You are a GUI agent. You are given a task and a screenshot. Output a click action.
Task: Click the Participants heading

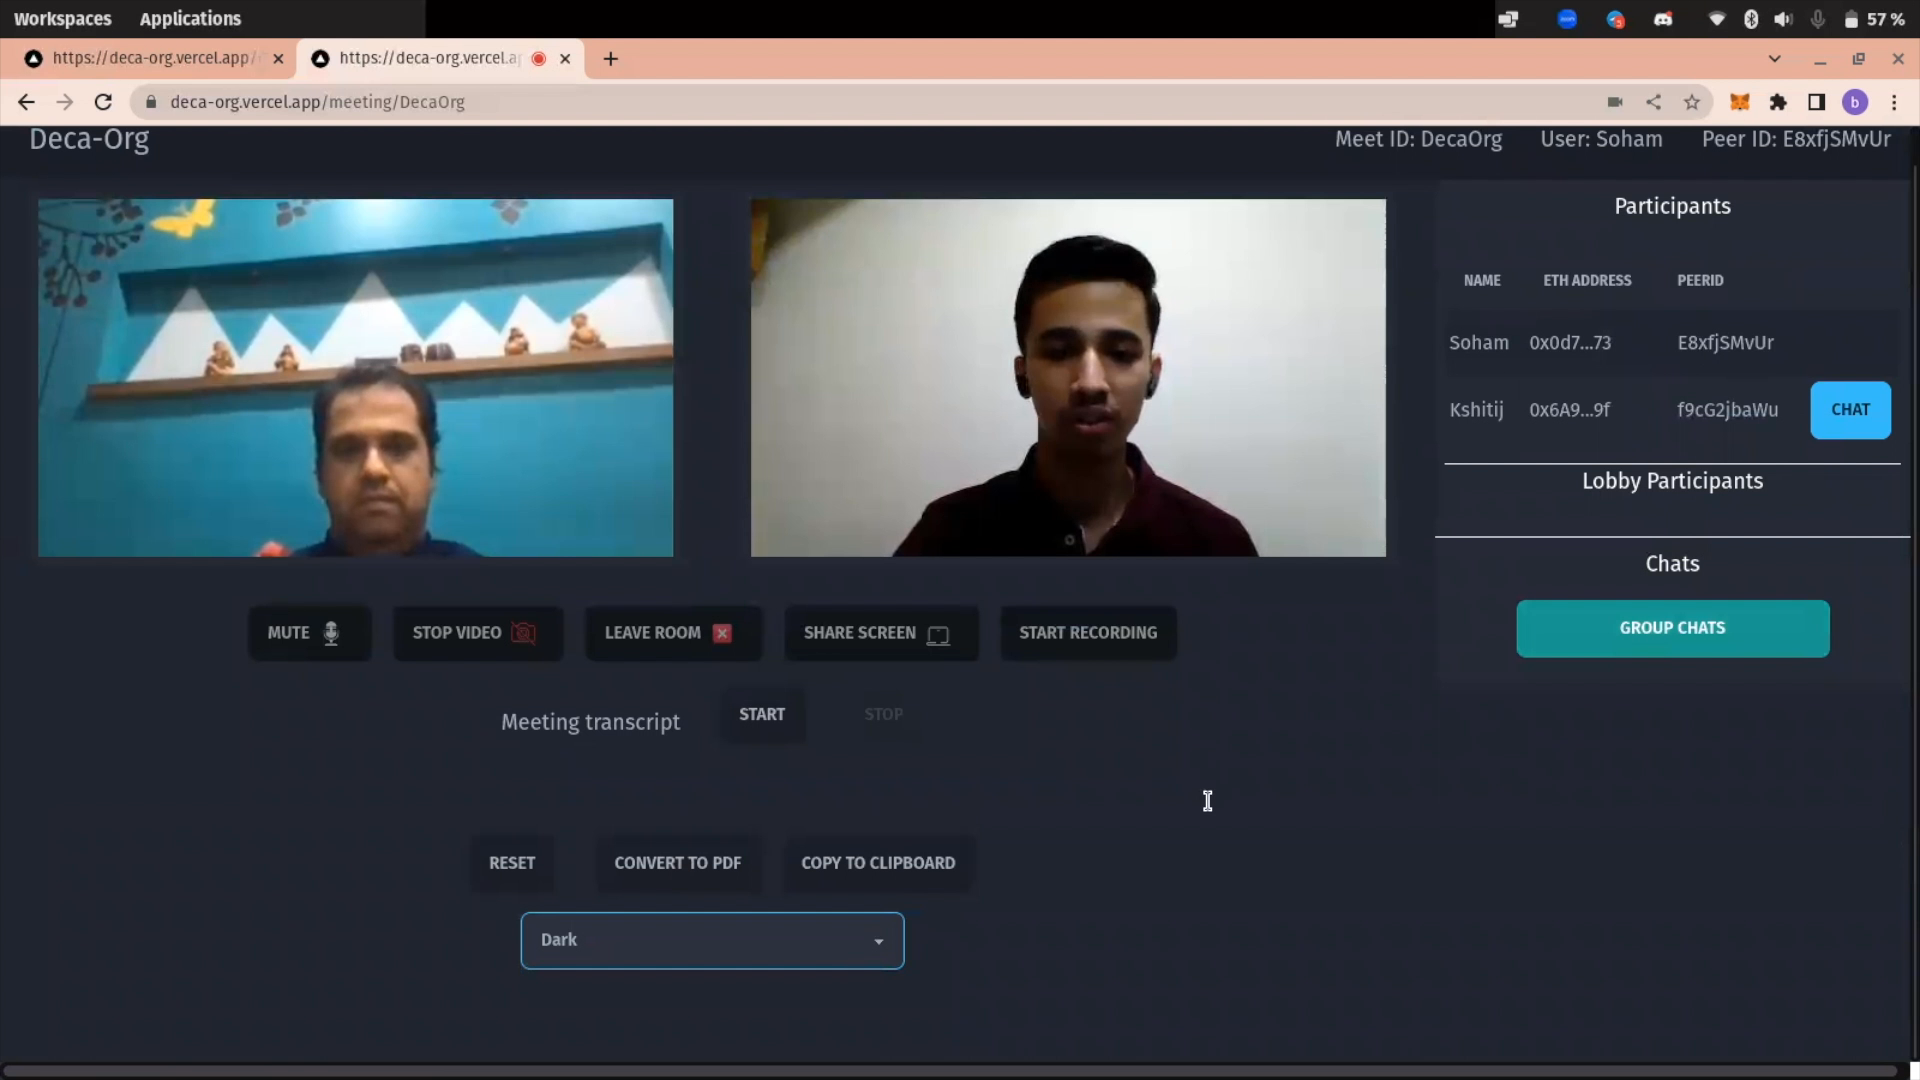(x=1672, y=206)
